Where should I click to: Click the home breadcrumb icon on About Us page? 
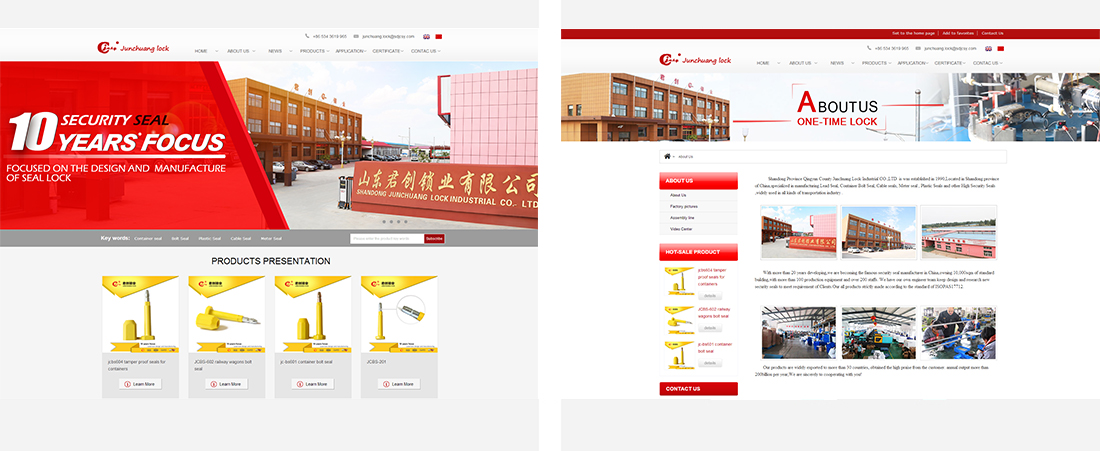click(x=667, y=156)
